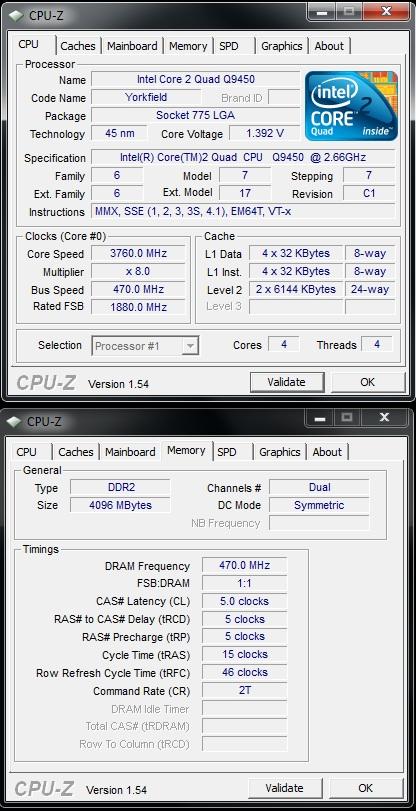Open About tab in top window
The width and height of the screenshot is (416, 811).
[x=329, y=46]
